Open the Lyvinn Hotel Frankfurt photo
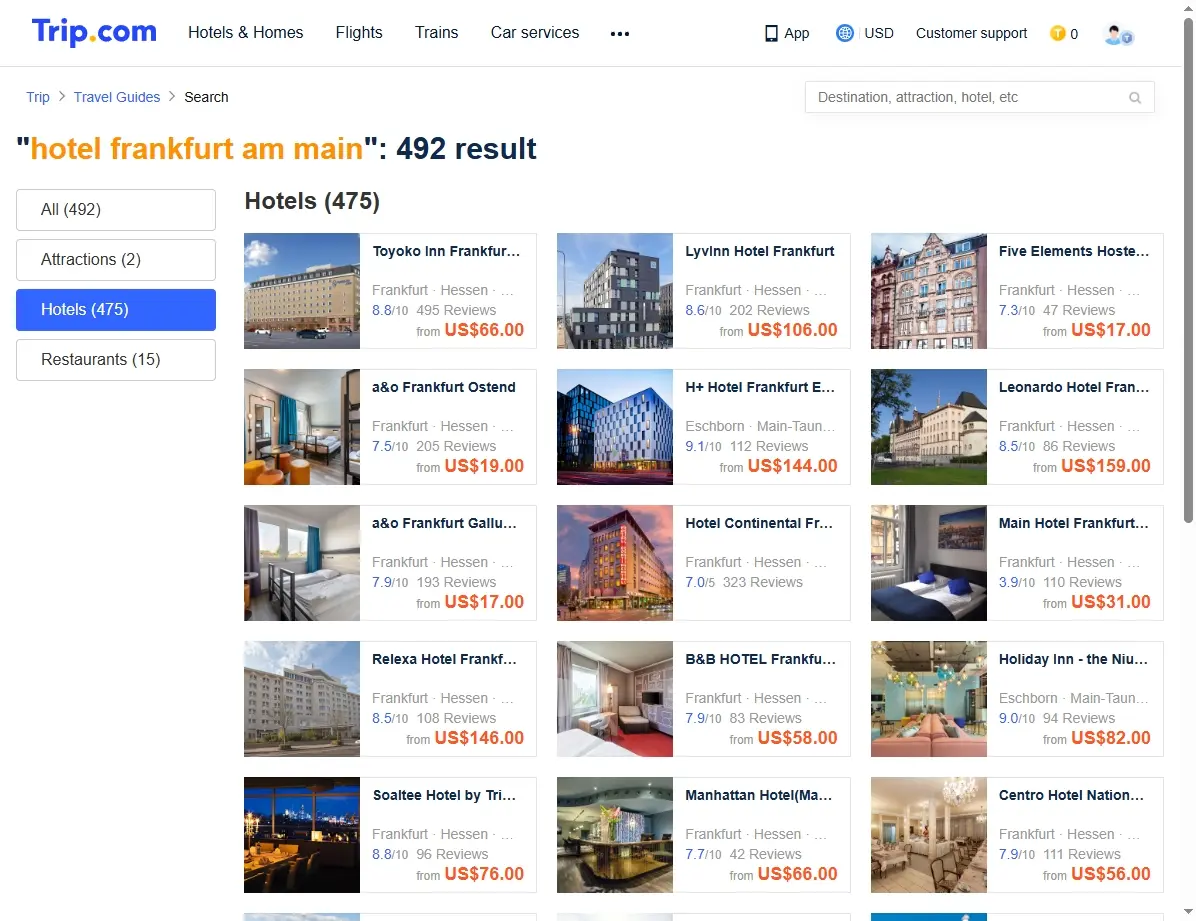This screenshot has width=1196, height=921. [615, 291]
